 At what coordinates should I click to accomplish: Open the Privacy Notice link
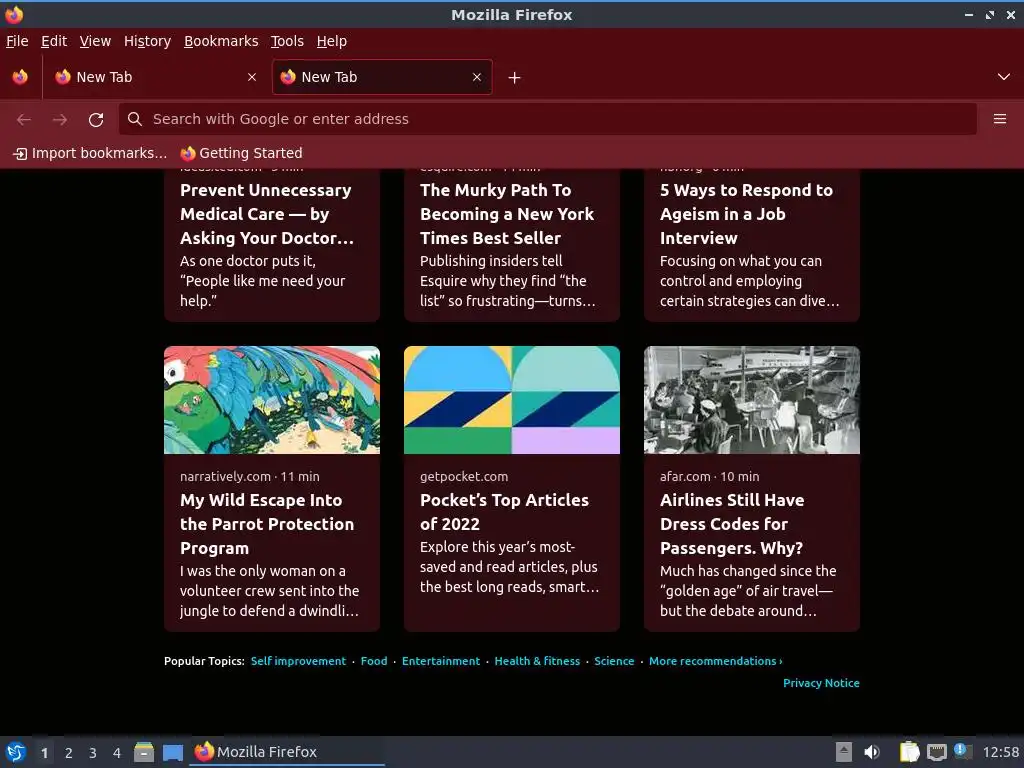coord(821,683)
